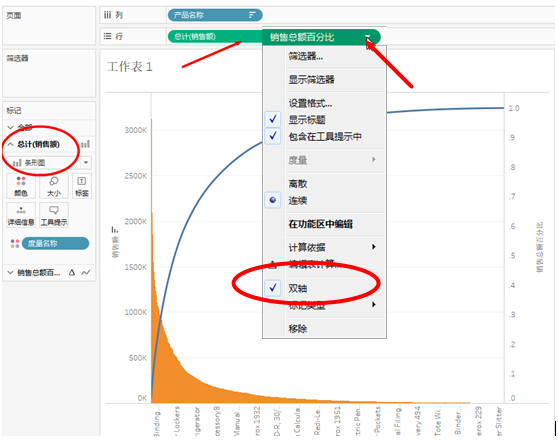Click the sort icon beside 销售额 axis
The height and width of the screenshot is (442, 558).
pyautogui.click(x=115, y=230)
